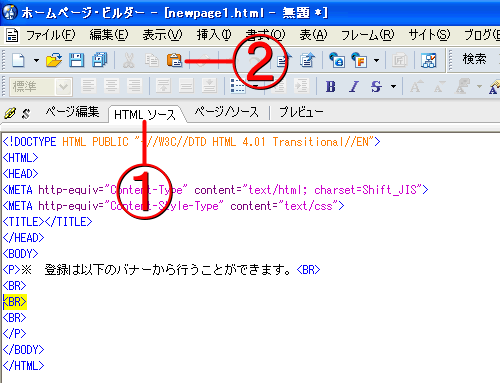Open the ファイル(F) menu
Screen dimensions: 500x383
51,35
